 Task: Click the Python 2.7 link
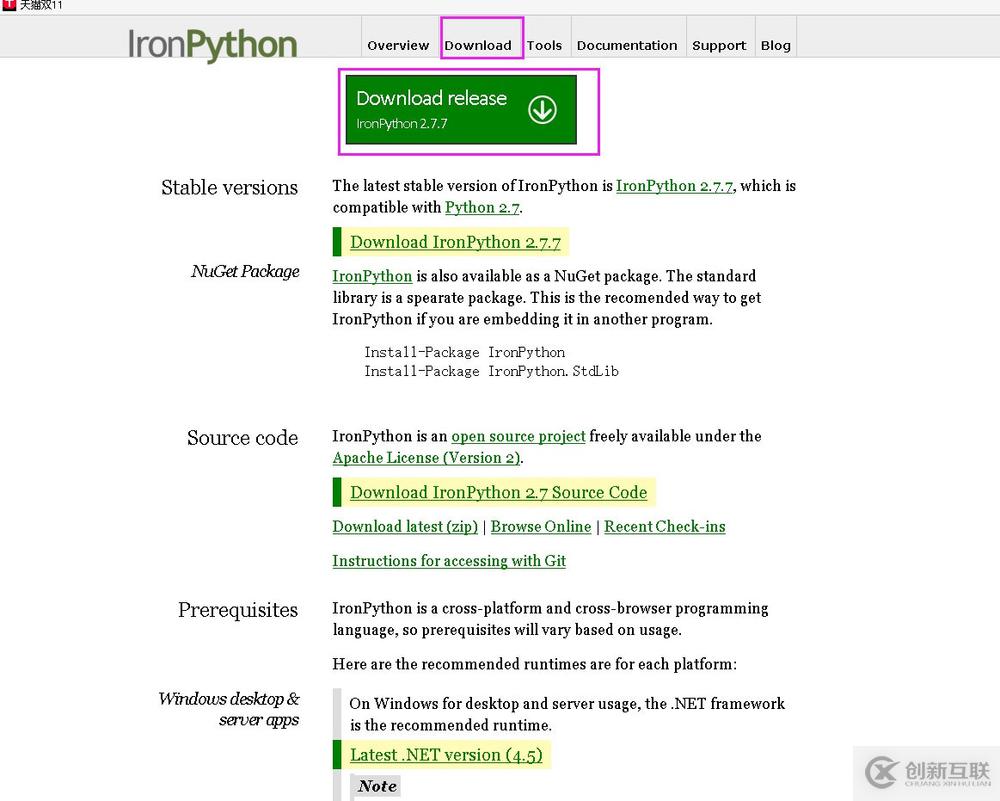tap(483, 208)
